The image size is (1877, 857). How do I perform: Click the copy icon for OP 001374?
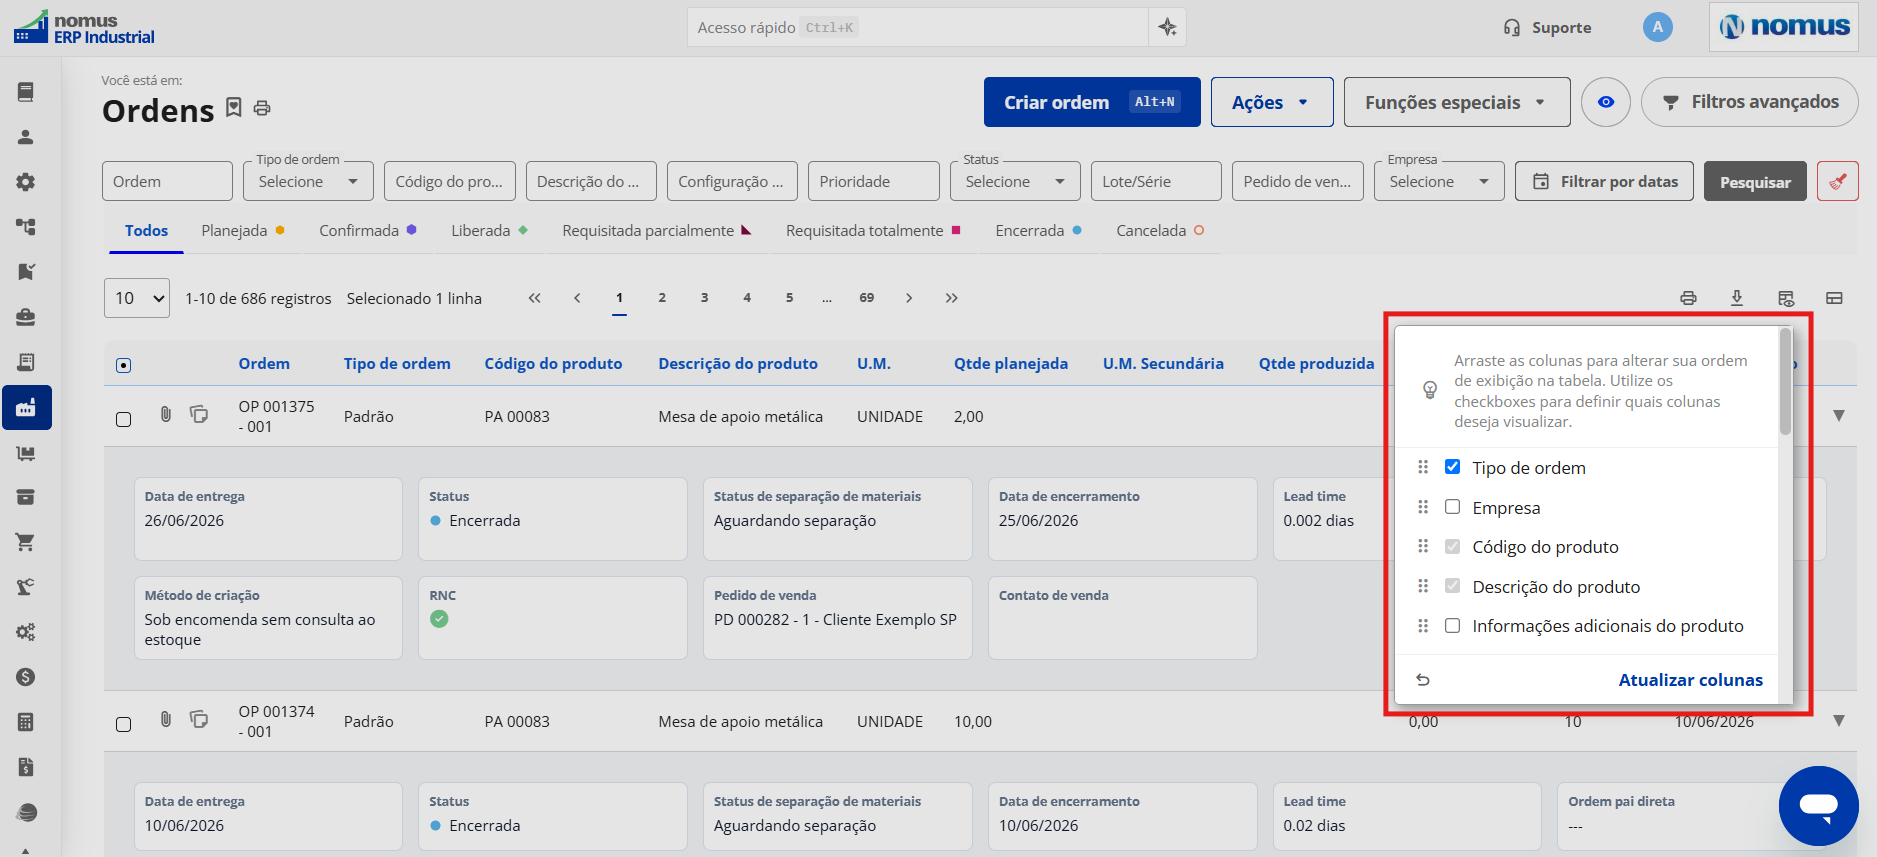point(199,719)
